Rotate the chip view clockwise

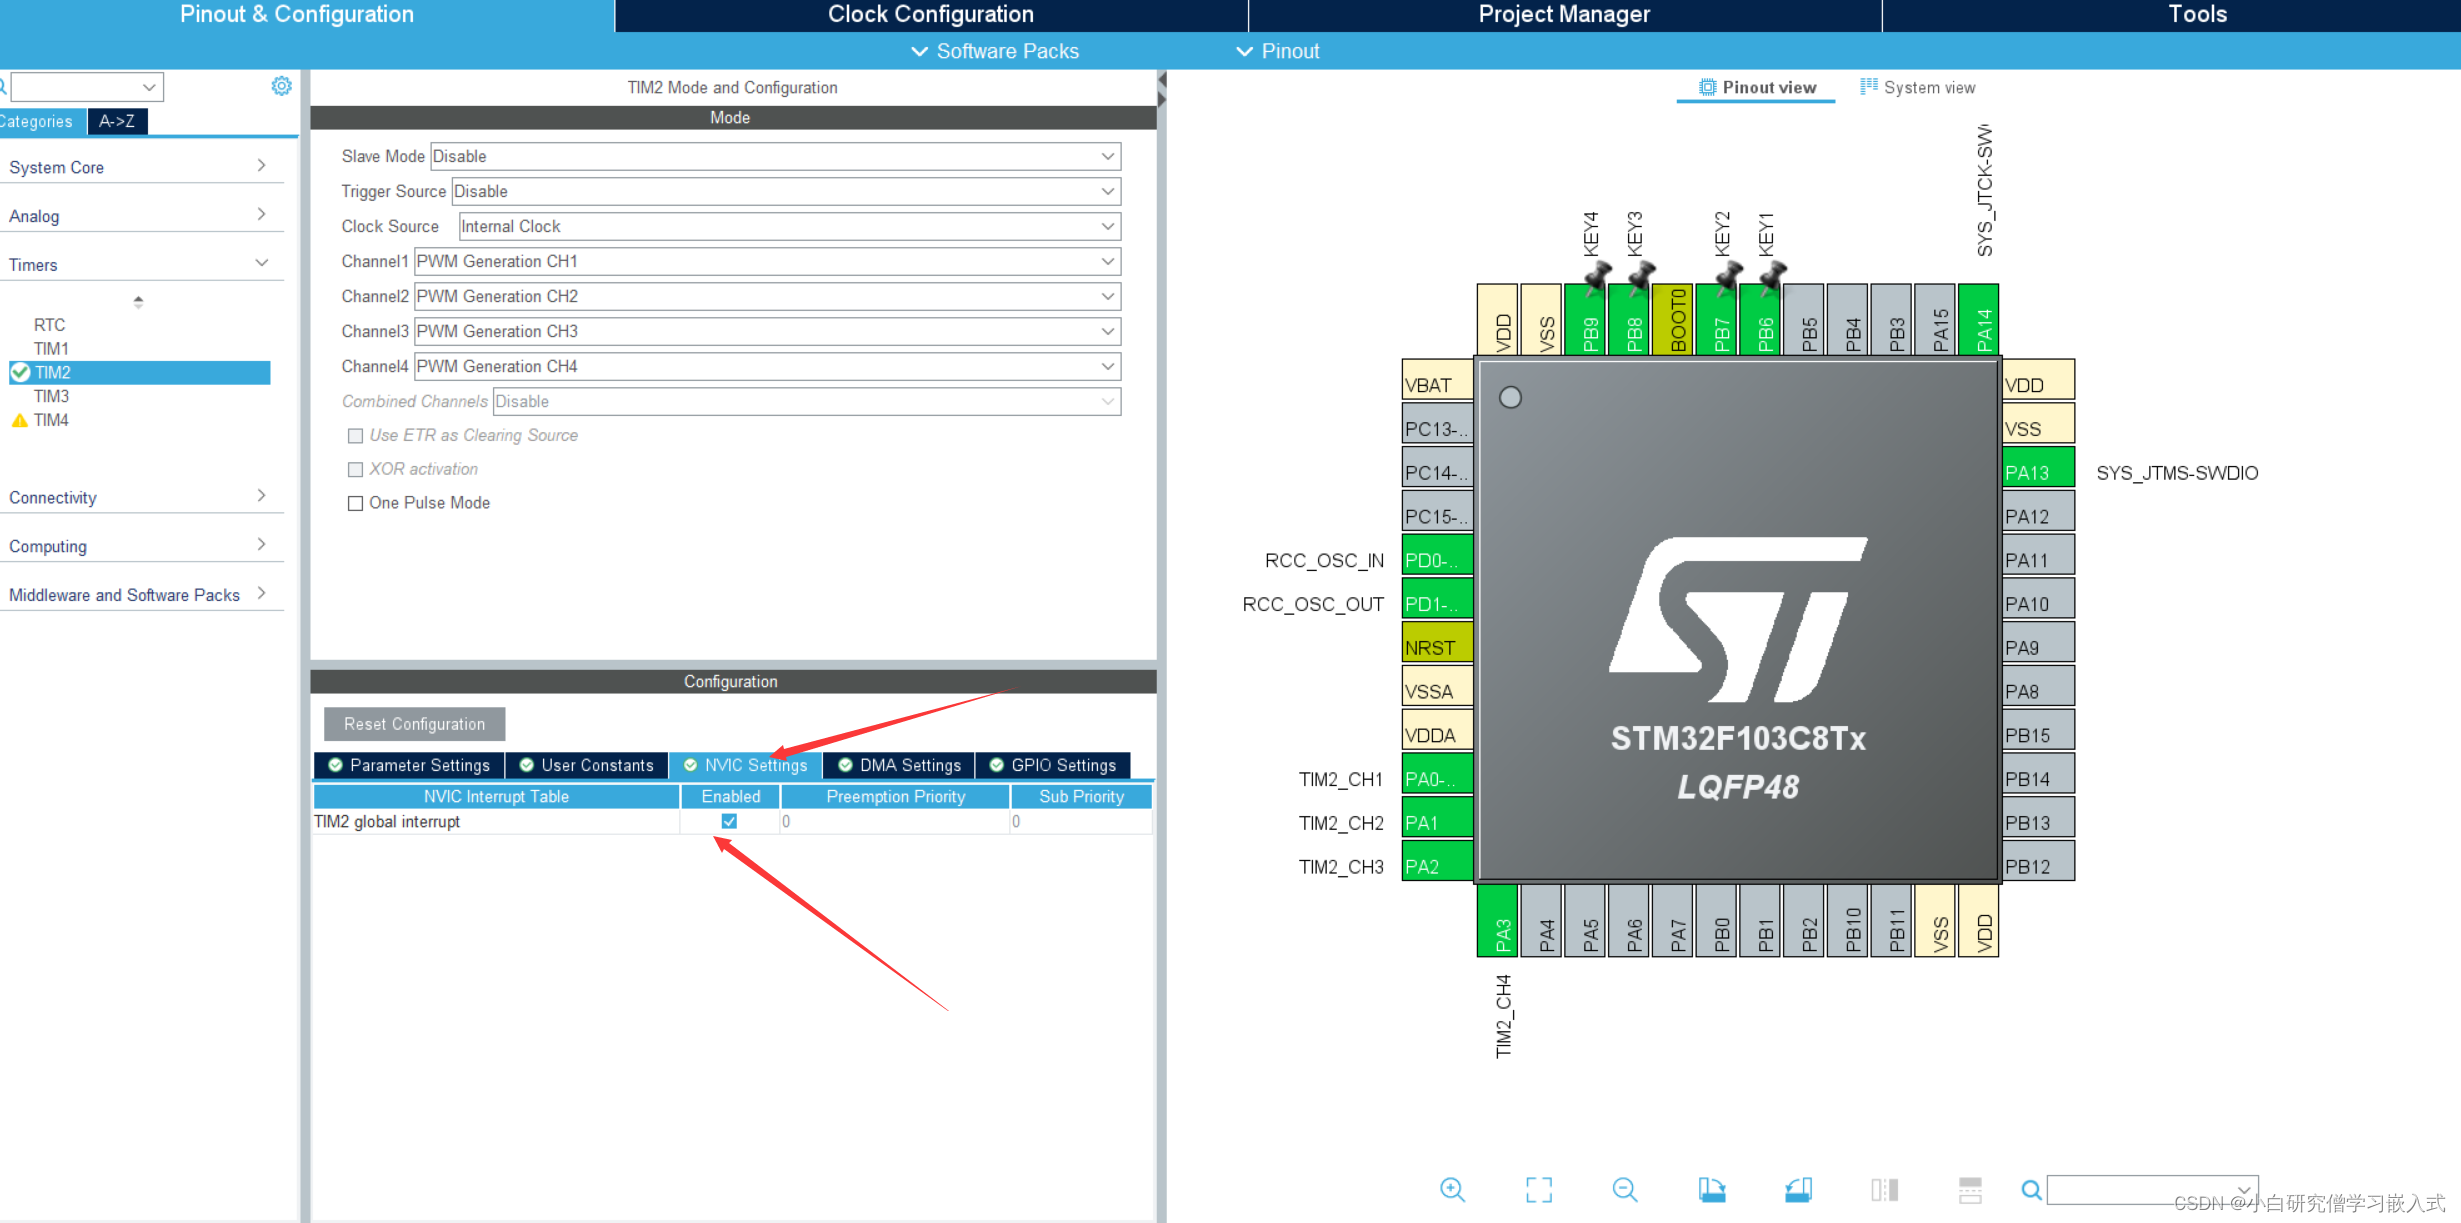1712,1189
